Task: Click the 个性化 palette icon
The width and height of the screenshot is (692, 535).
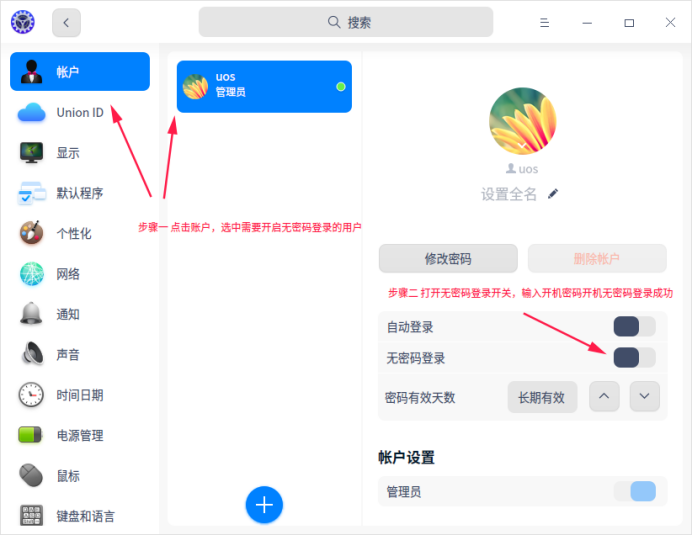Action: click(x=31, y=233)
